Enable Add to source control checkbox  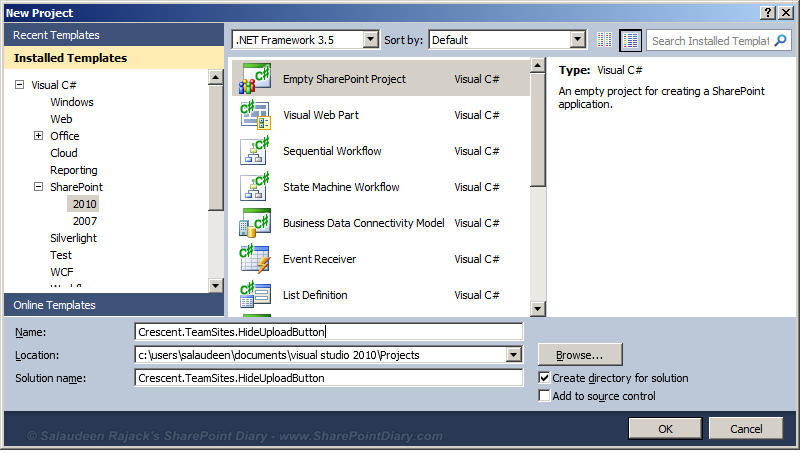[544, 396]
